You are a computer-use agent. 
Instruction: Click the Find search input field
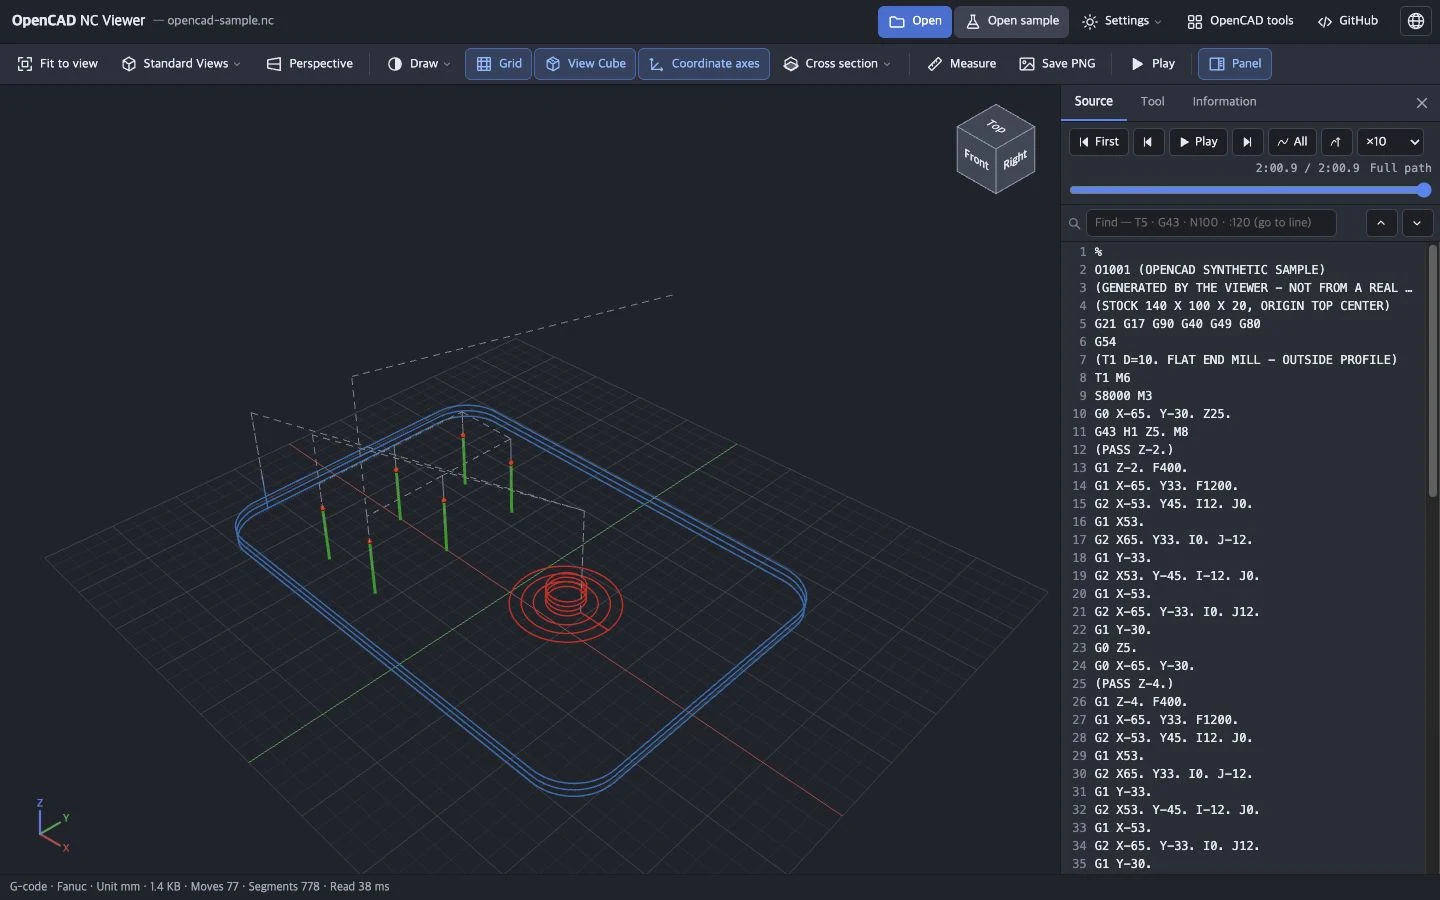point(1211,223)
